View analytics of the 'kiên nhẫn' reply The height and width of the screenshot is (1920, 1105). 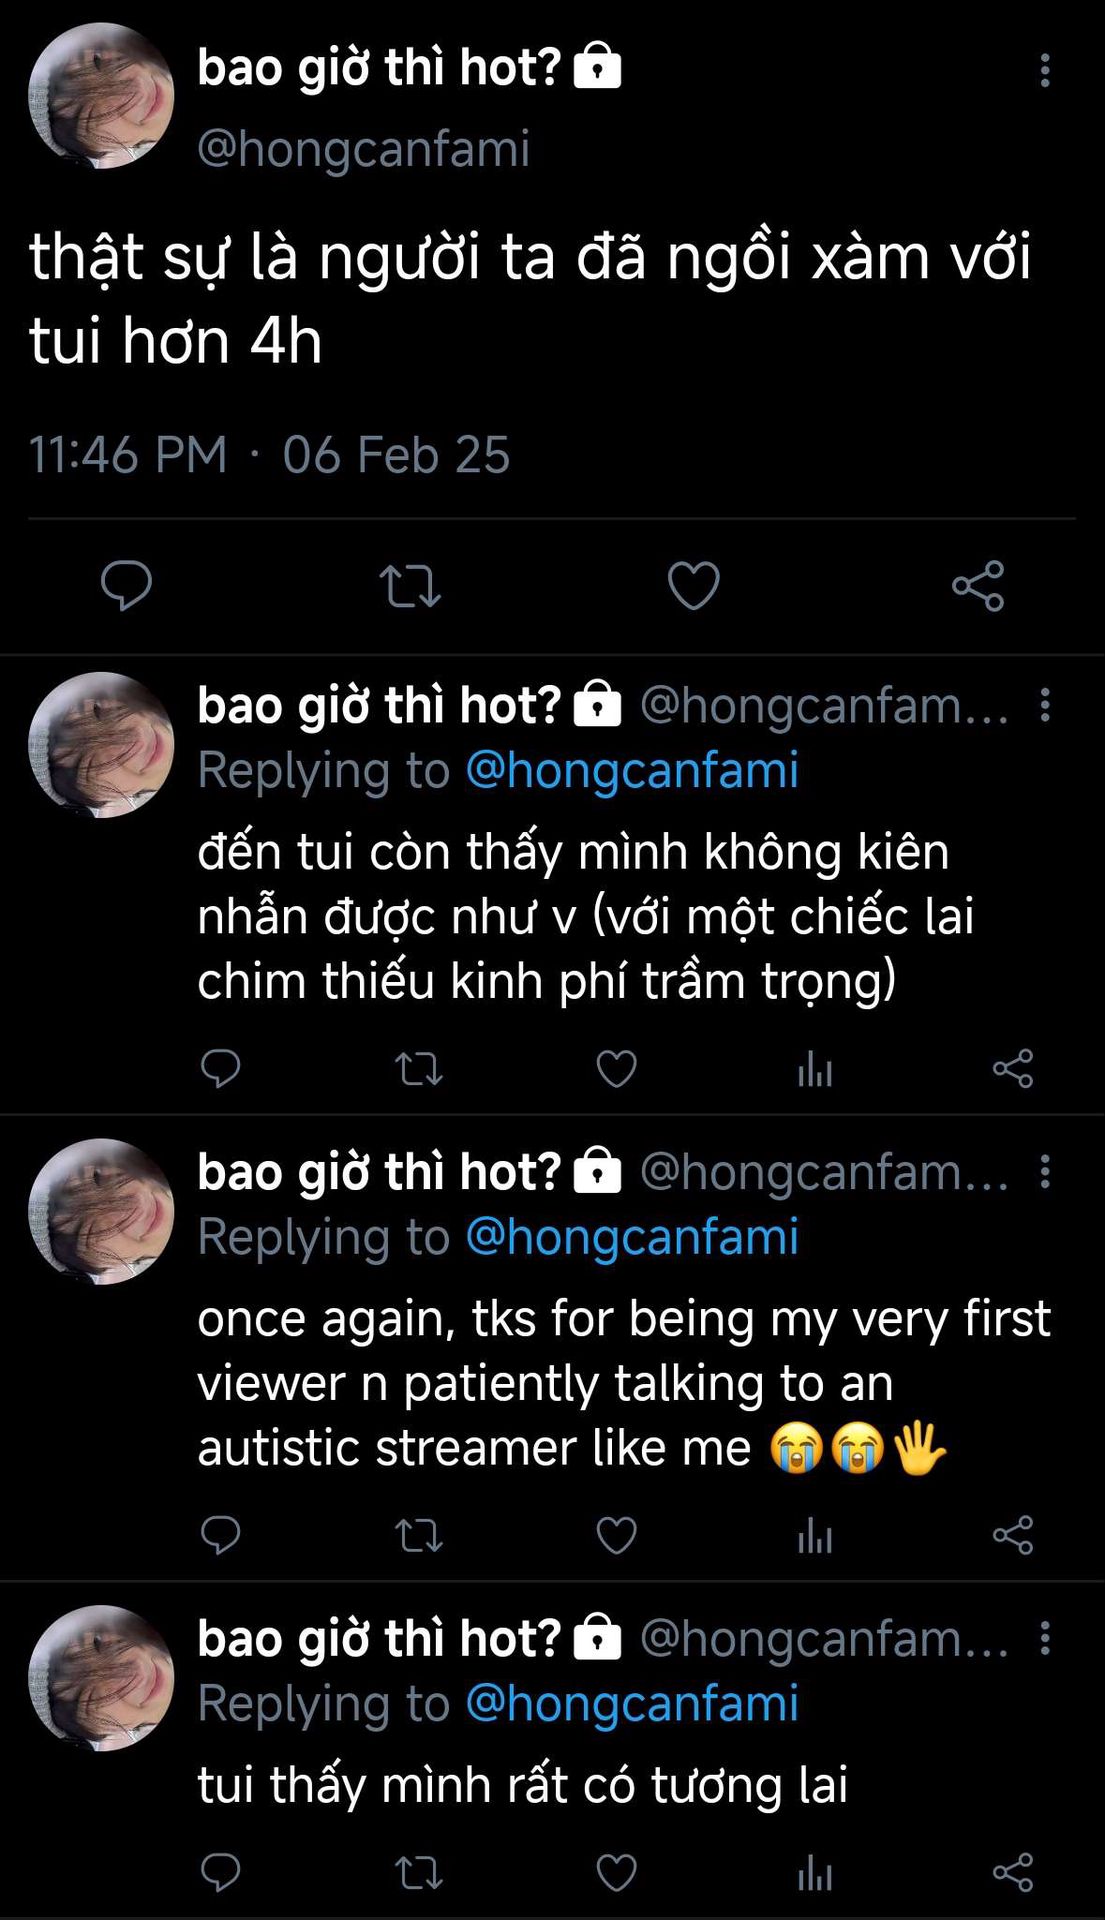tap(815, 1070)
